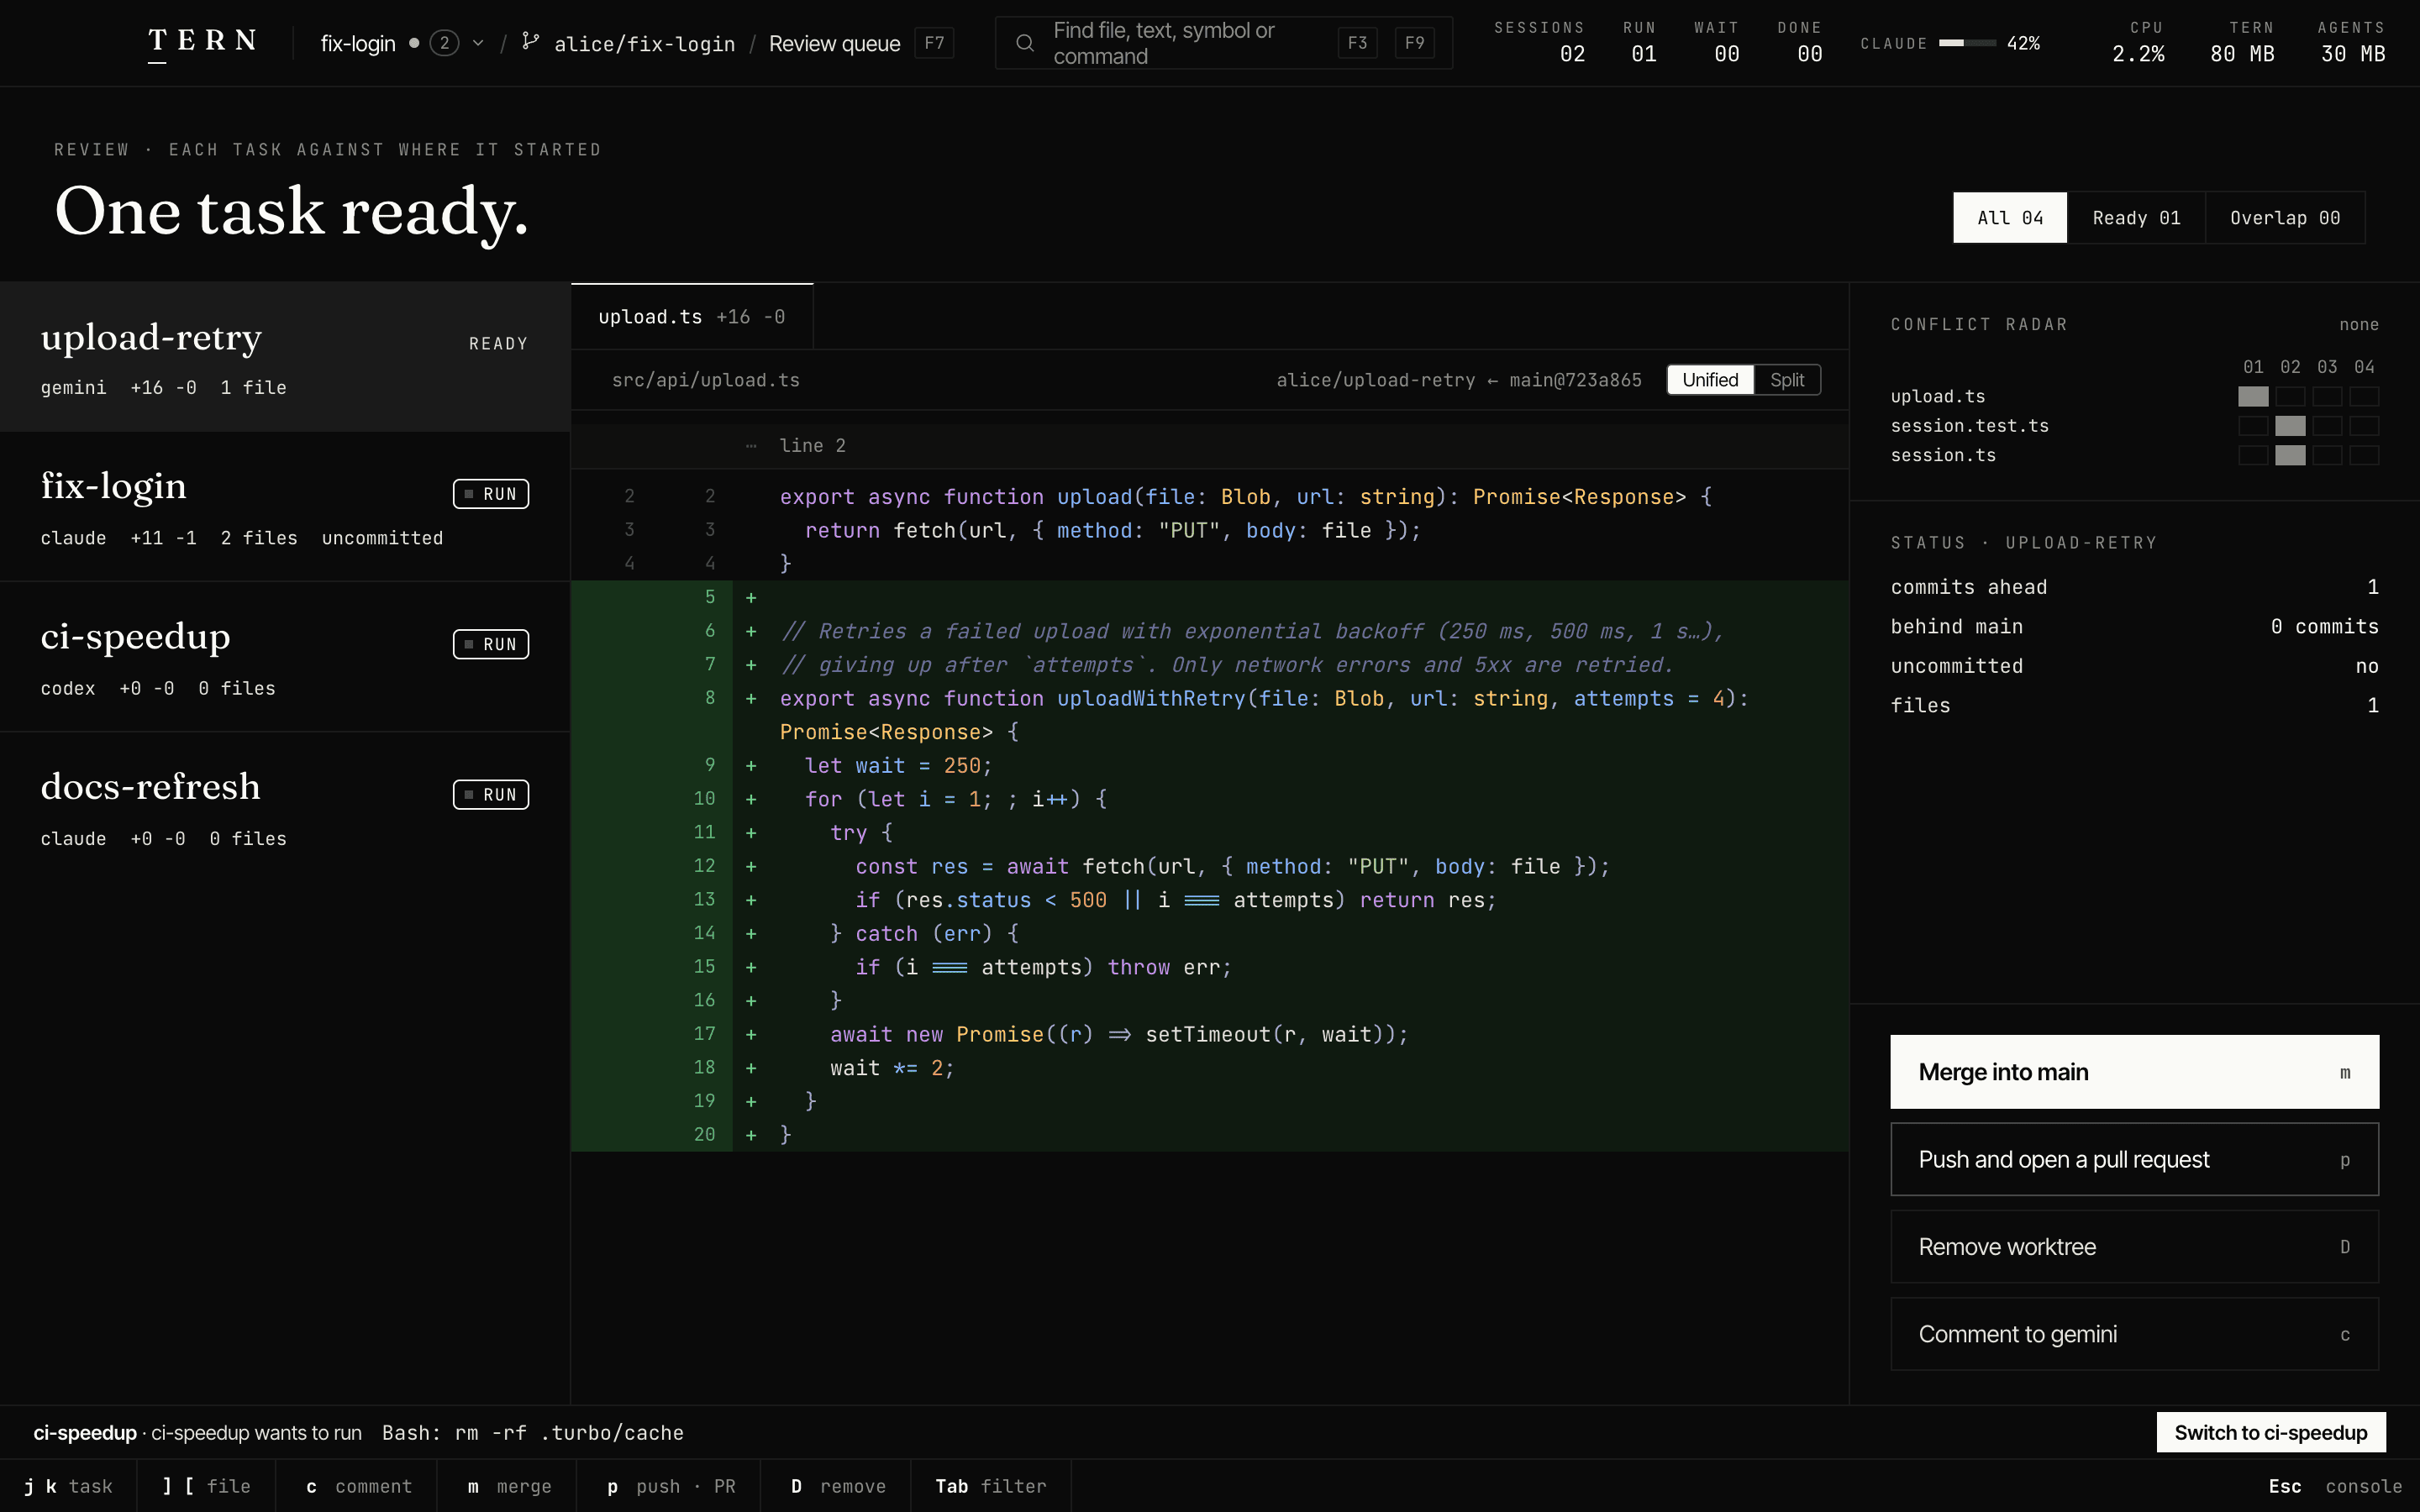The image size is (2420, 1512).
Task: Click the upload.ts radar cell for task 01
Action: tap(2253, 397)
